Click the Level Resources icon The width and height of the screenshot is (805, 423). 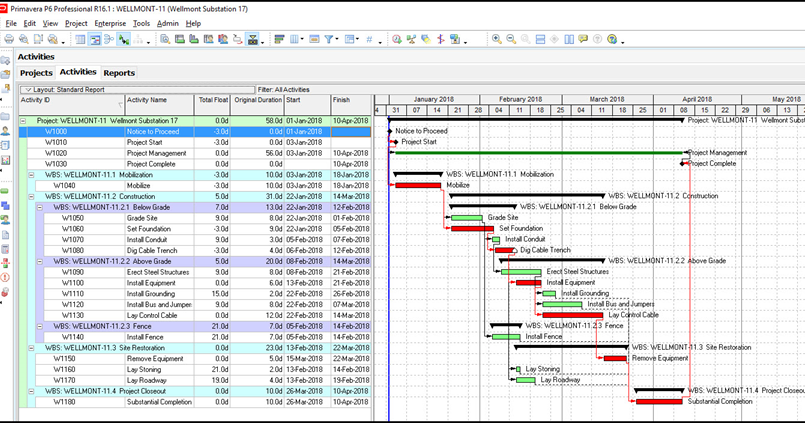pyautogui.click(x=412, y=40)
